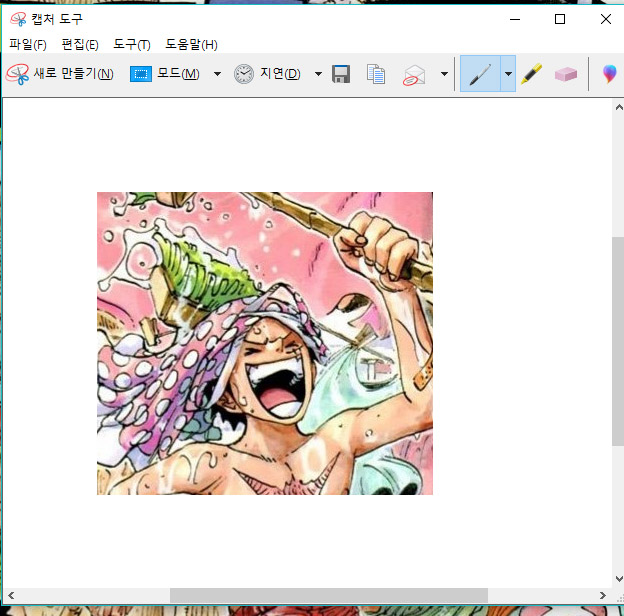This screenshot has width=624, height=616.
Task: Expand the Mode dropdown arrow
Action: click(217, 74)
